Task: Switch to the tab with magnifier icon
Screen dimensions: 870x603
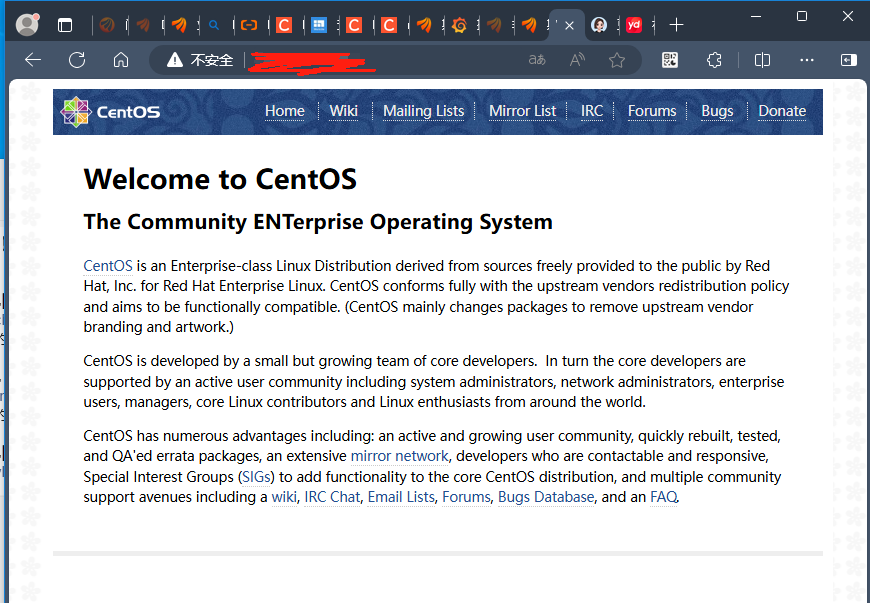Action: [214, 25]
